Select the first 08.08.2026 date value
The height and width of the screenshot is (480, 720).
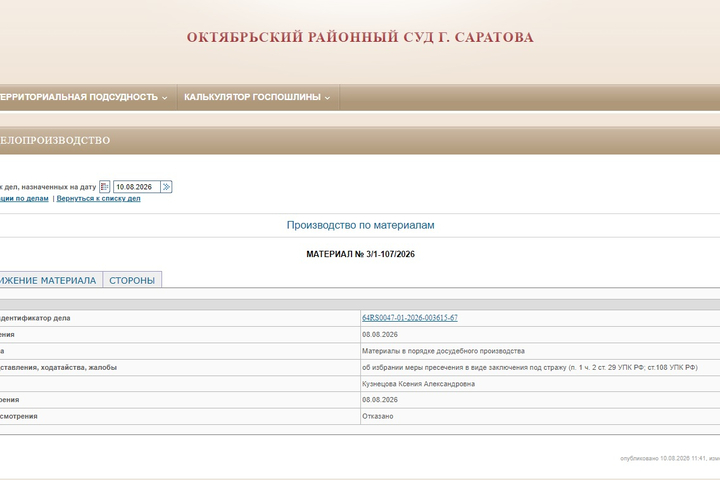pos(380,334)
